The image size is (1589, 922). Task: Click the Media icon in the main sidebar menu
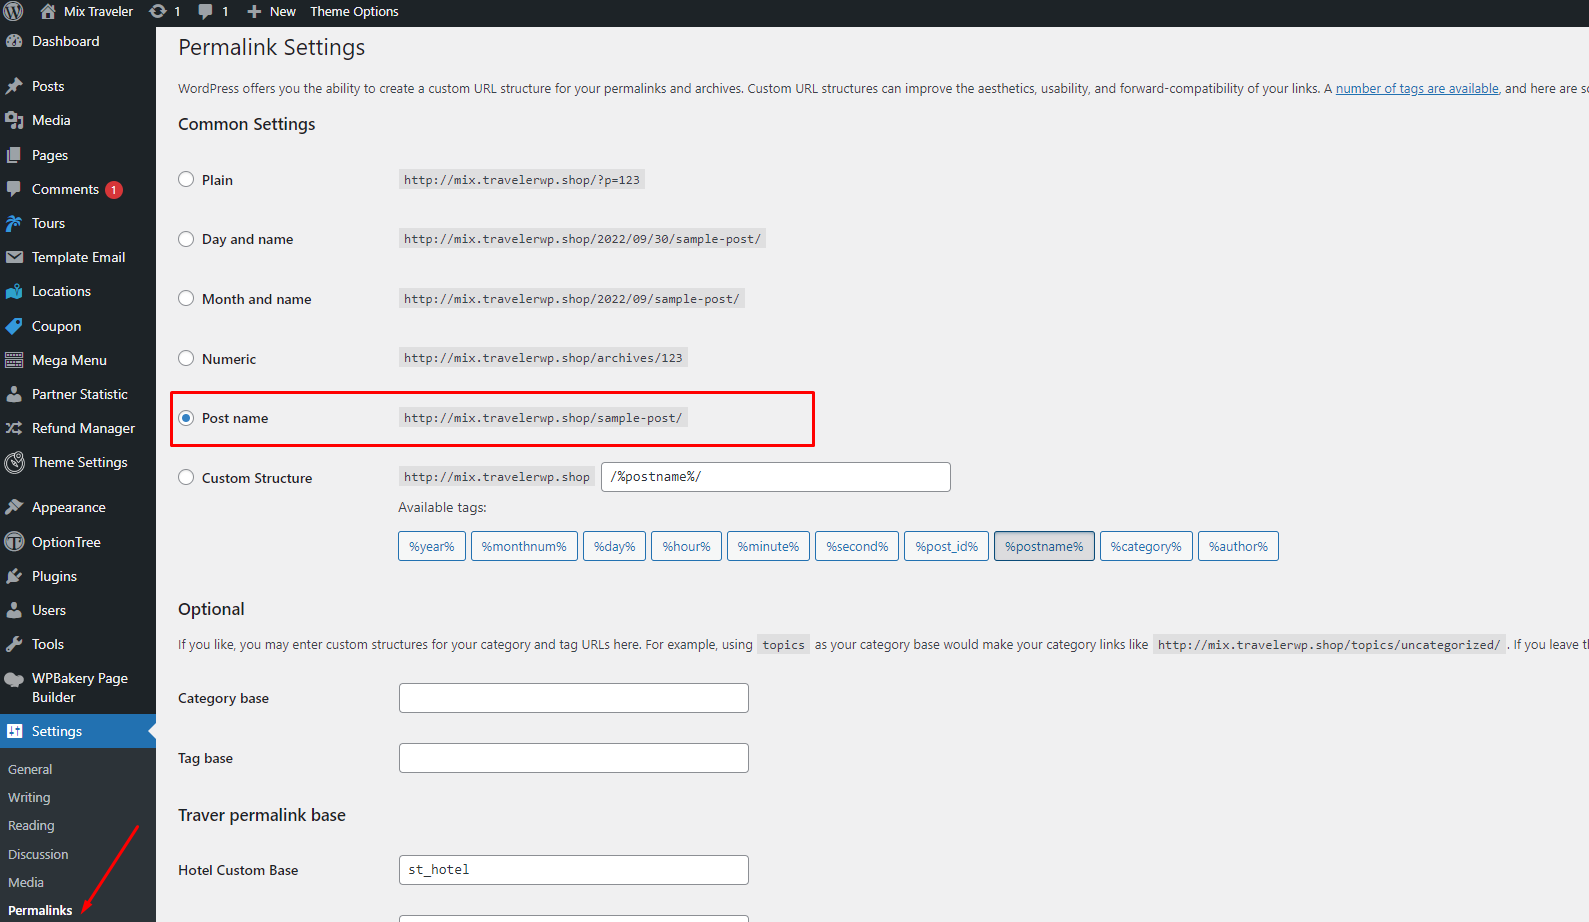pyautogui.click(x=14, y=120)
